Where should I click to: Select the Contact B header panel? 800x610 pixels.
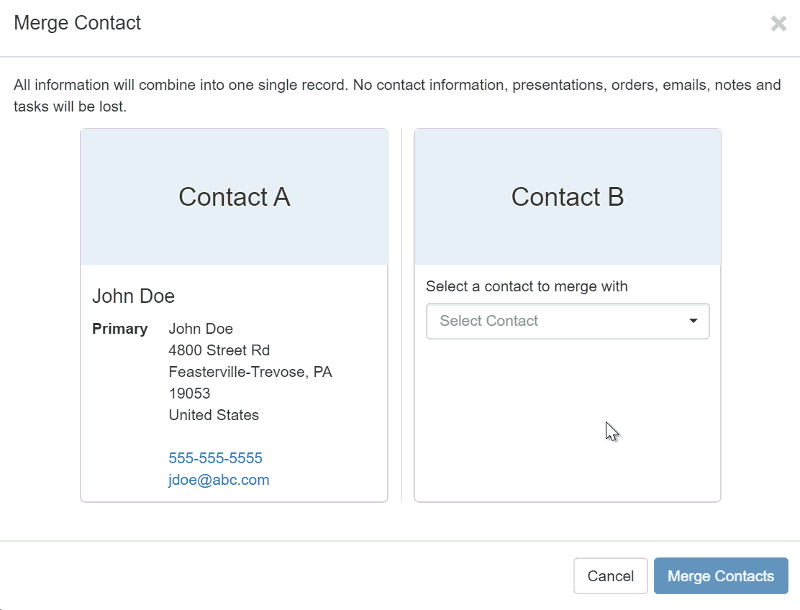[567, 197]
